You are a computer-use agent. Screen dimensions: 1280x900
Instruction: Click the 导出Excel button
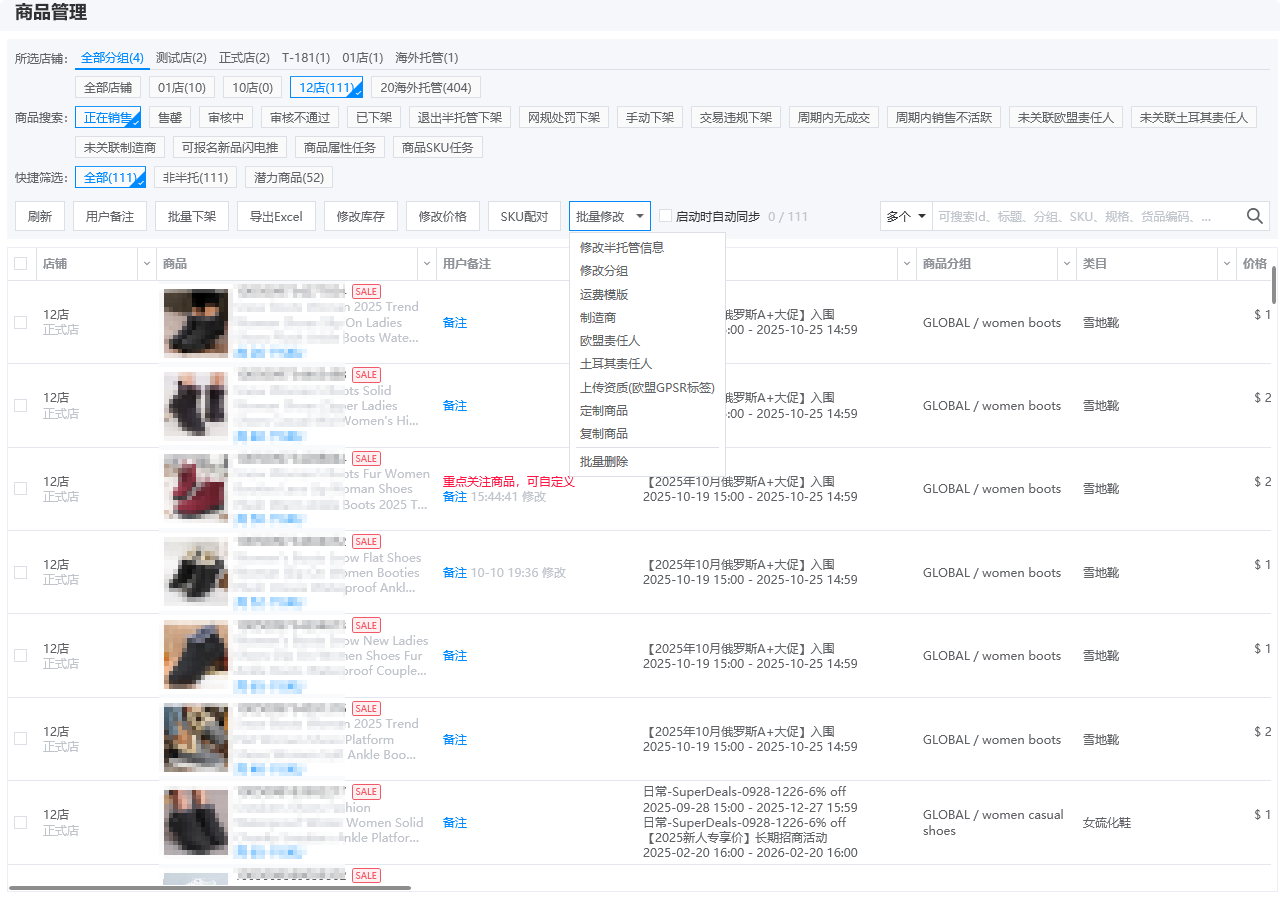click(276, 215)
